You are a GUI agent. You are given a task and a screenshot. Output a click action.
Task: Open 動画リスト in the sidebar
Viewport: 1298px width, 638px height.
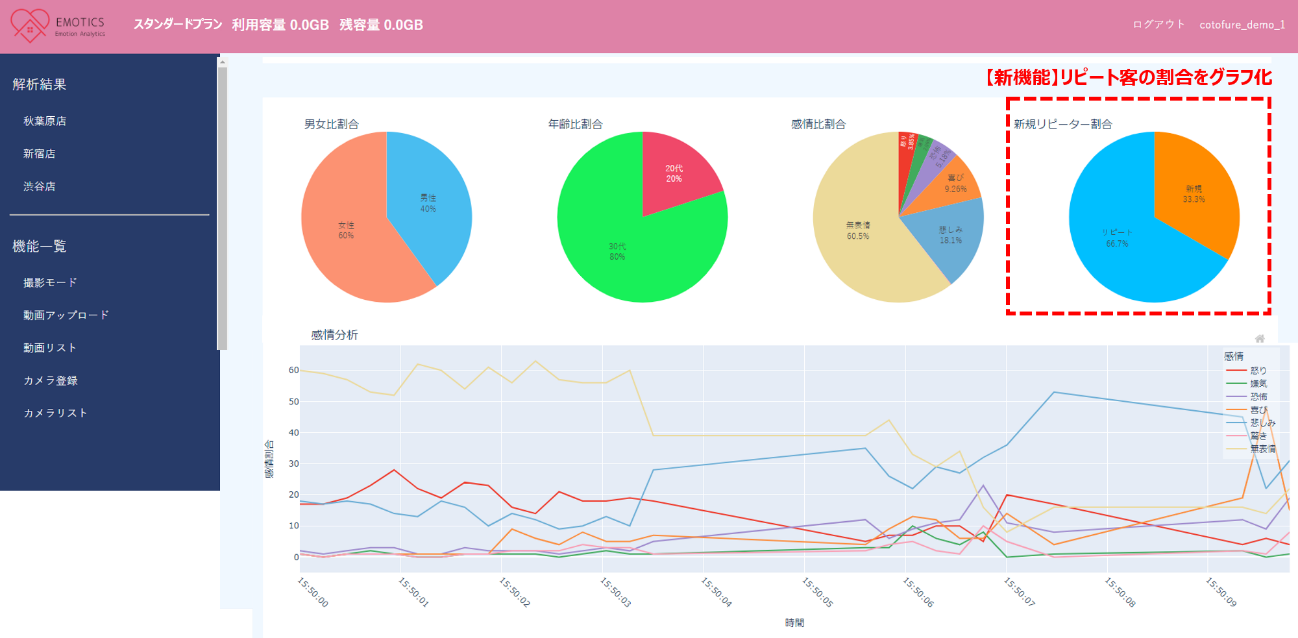[50, 348]
